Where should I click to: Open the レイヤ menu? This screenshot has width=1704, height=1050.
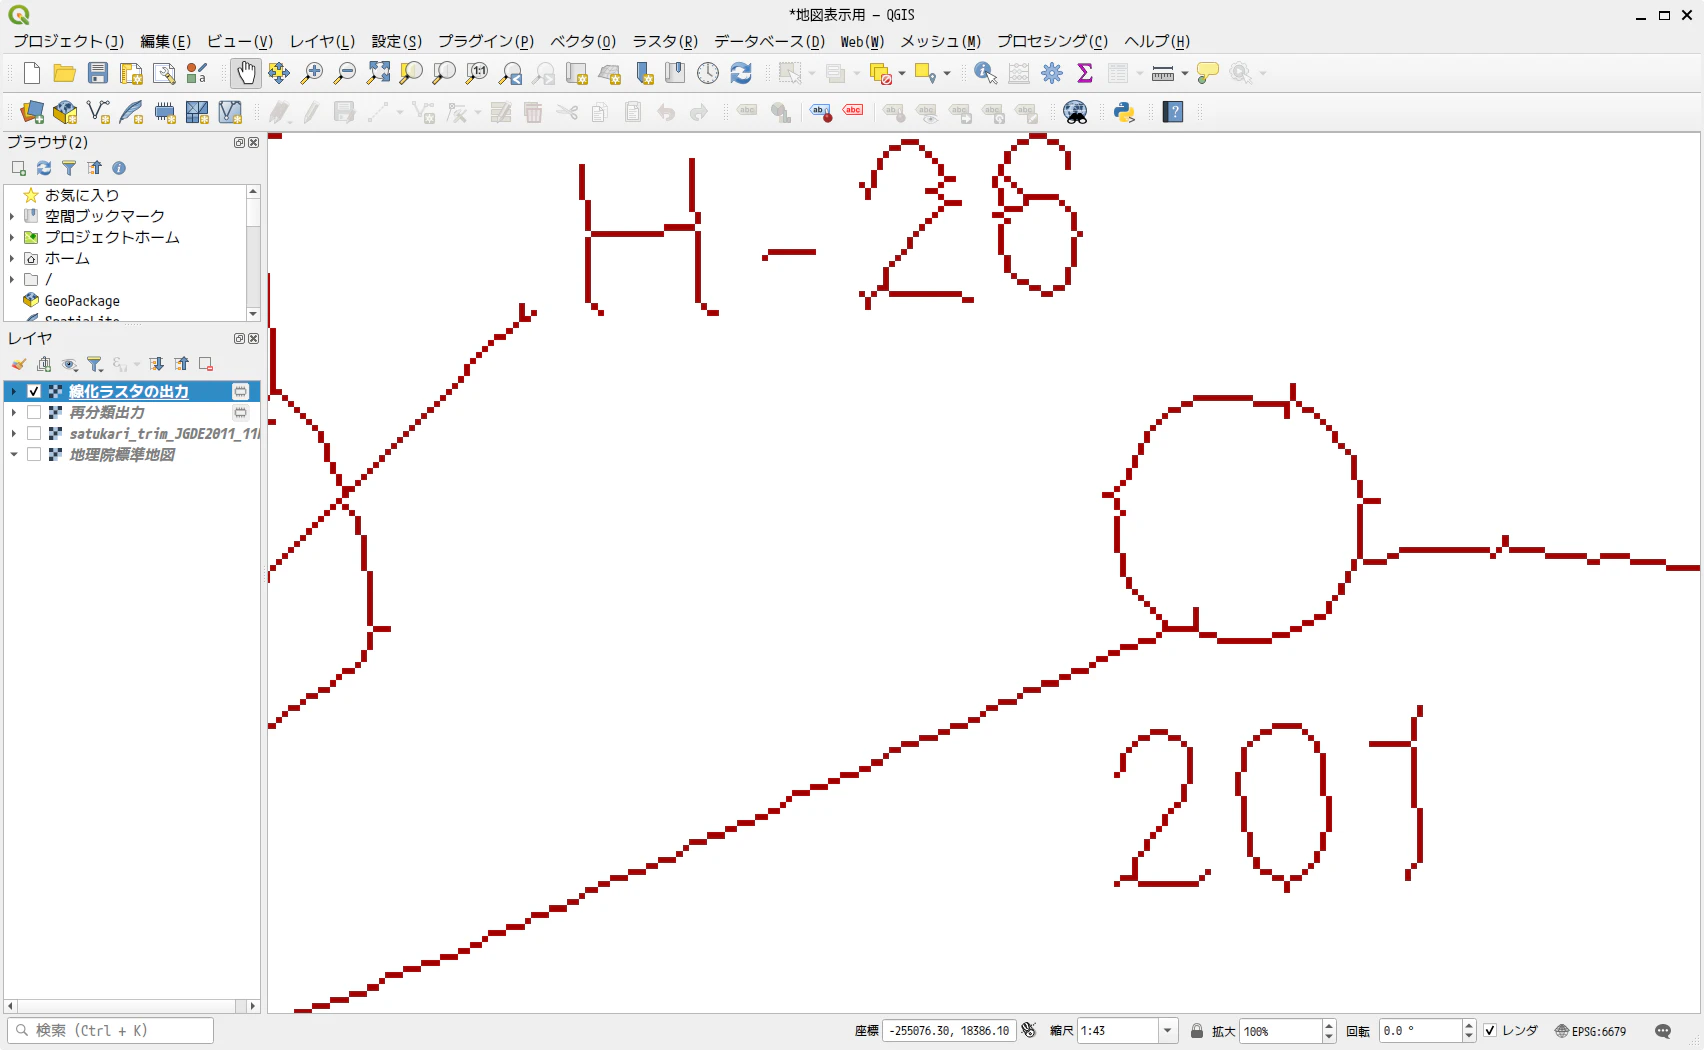[x=322, y=41]
